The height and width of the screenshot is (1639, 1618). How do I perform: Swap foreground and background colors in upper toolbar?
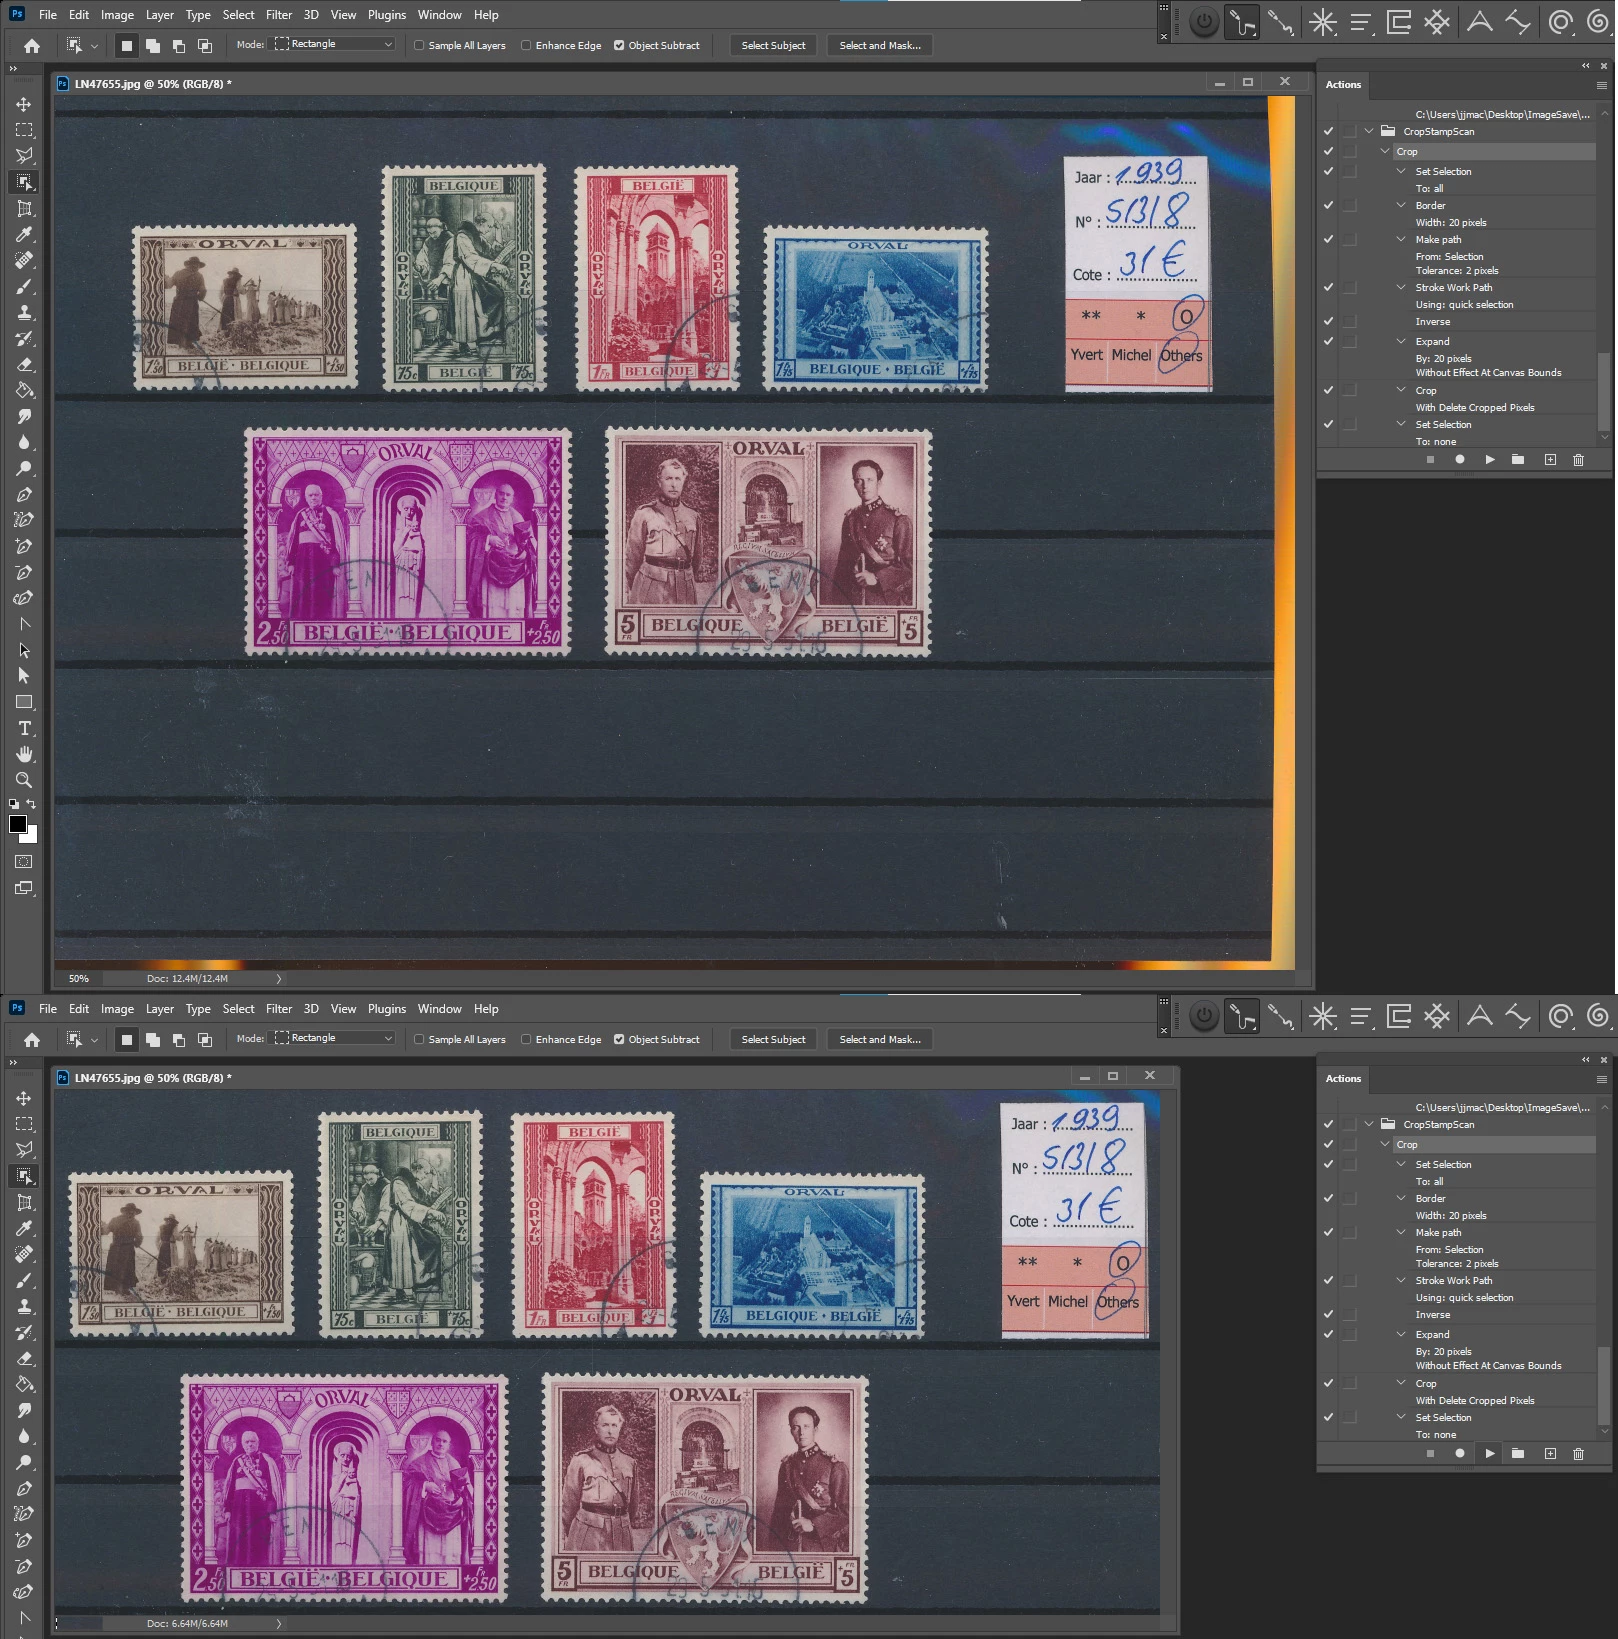31,804
